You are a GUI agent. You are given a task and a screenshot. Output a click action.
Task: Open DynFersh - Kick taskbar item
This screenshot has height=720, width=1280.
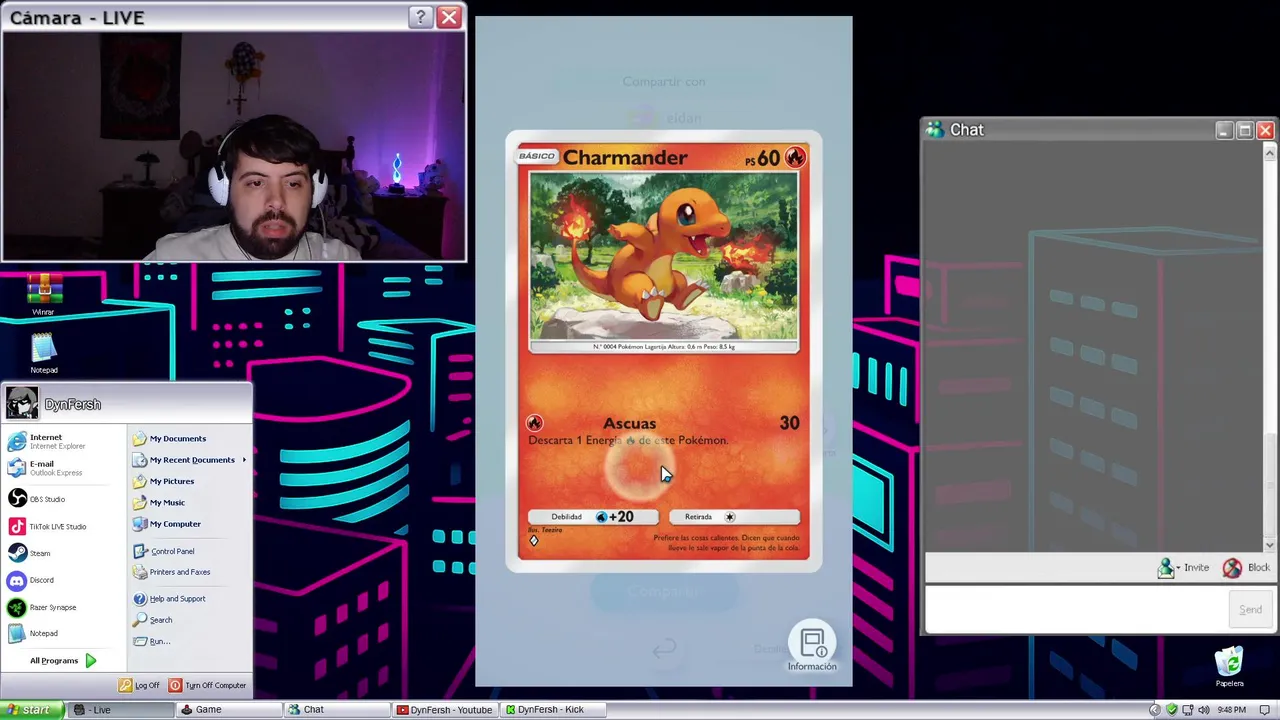(x=552, y=710)
